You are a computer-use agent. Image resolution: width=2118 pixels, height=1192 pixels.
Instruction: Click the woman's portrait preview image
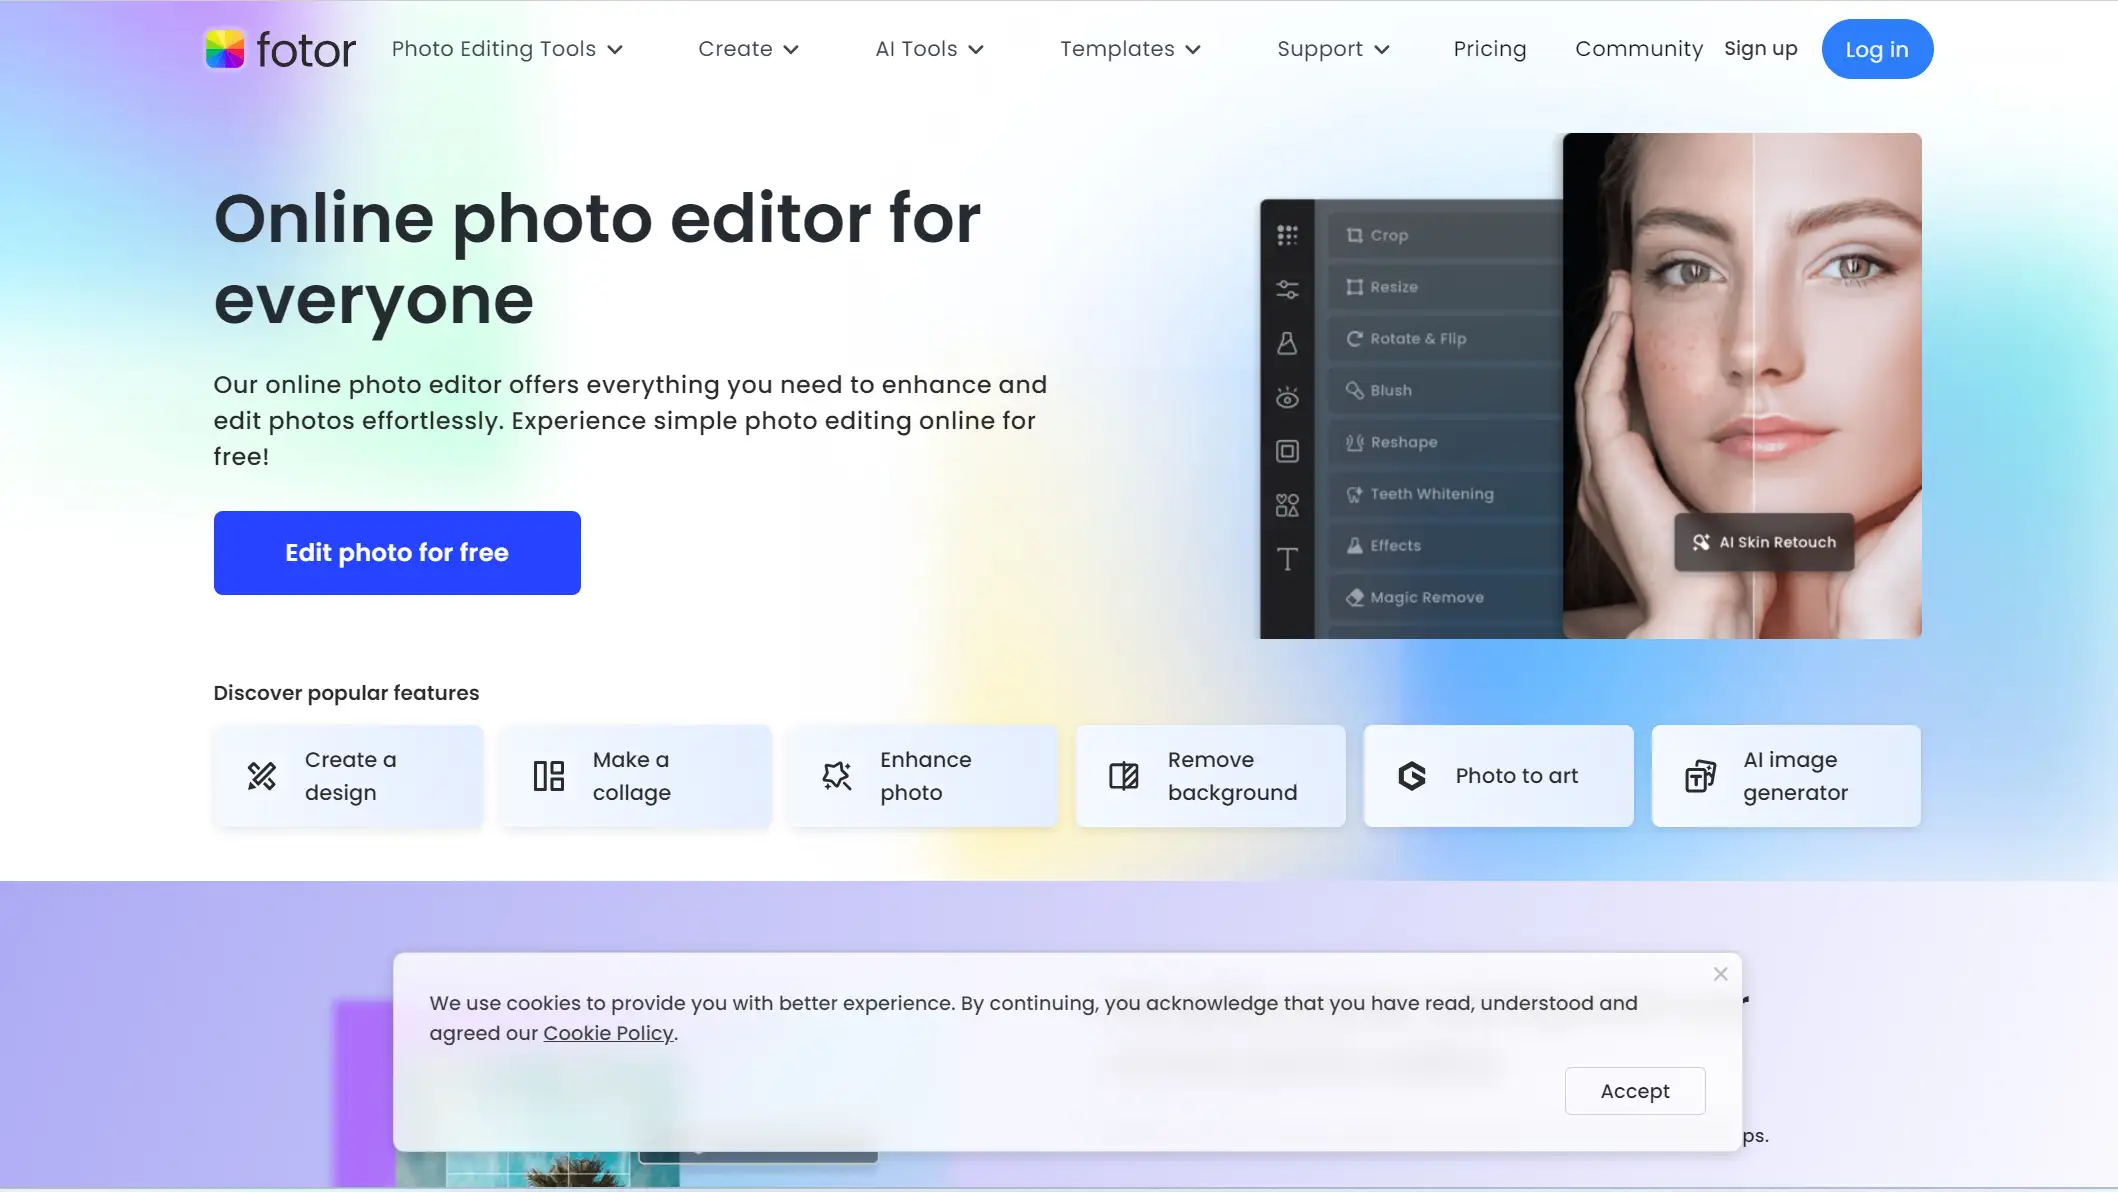tap(1742, 386)
